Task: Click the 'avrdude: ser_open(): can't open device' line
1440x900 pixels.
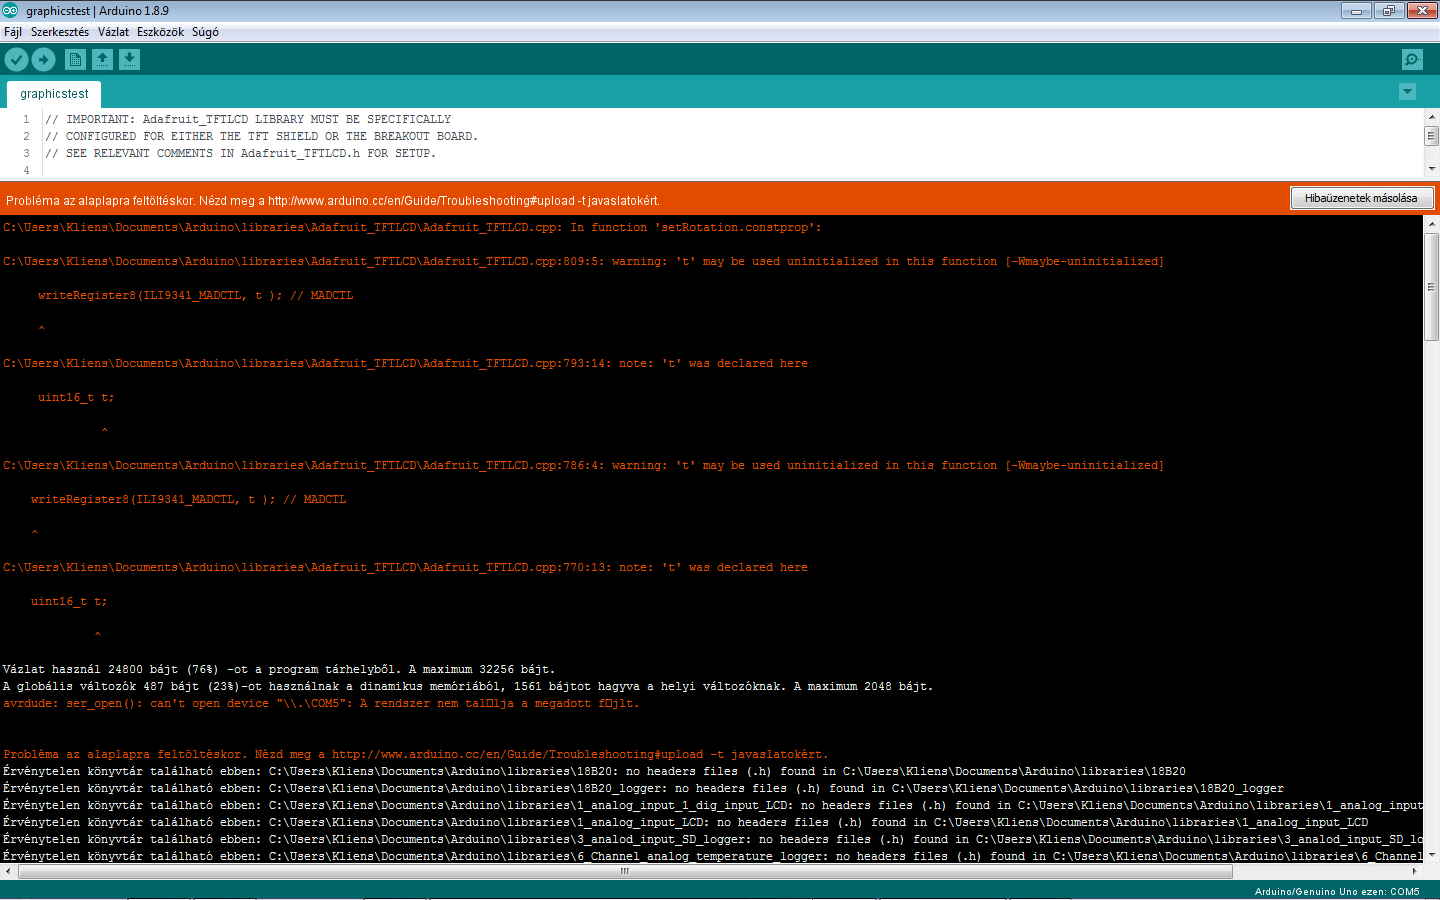Action: (x=321, y=704)
